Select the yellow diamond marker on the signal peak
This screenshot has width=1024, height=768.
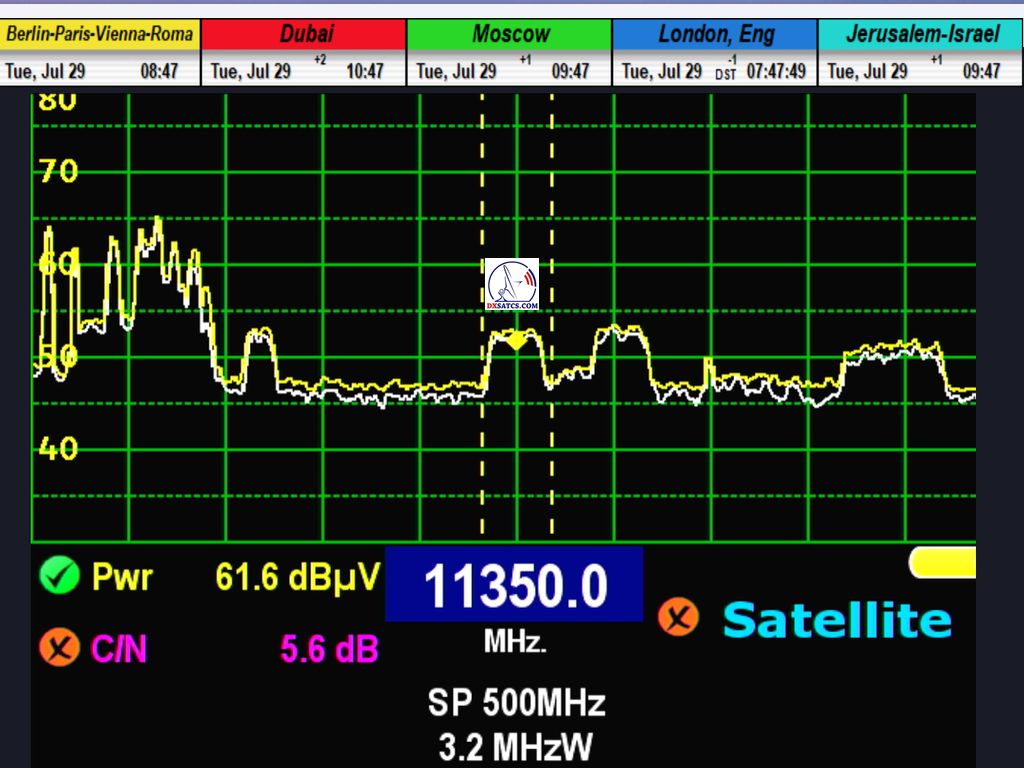tap(515, 342)
